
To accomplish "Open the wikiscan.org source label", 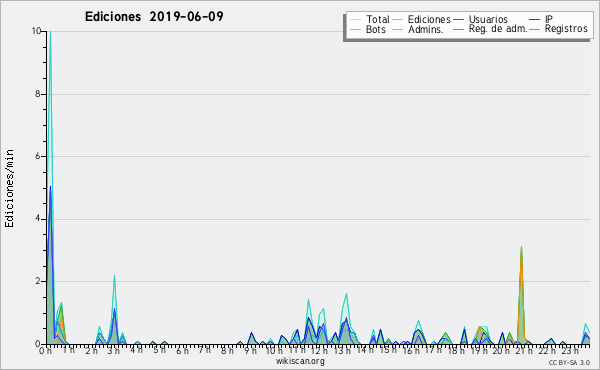I will coord(300,361).
